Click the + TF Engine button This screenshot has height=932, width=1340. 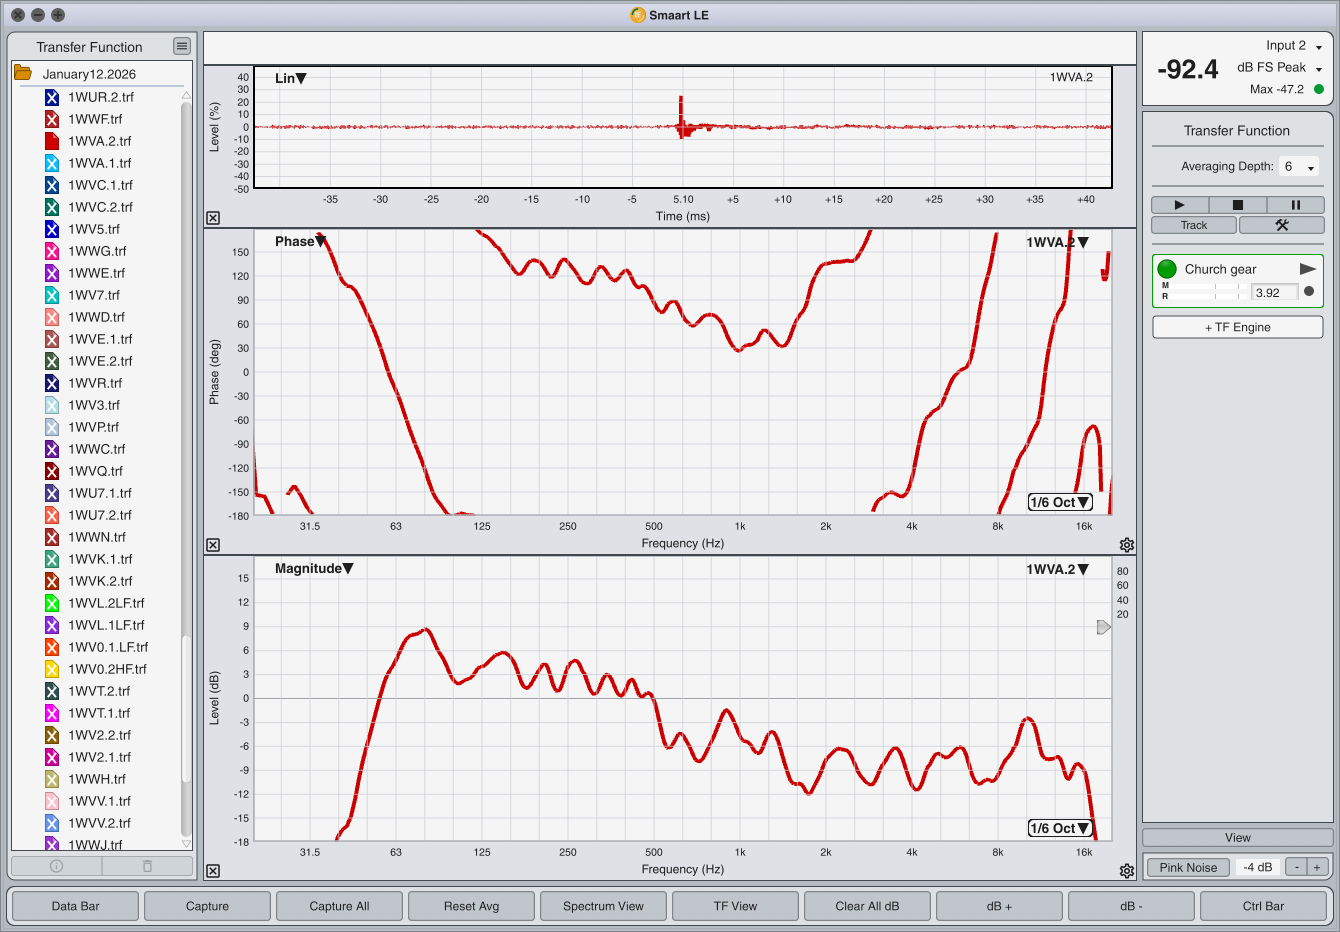tap(1237, 327)
